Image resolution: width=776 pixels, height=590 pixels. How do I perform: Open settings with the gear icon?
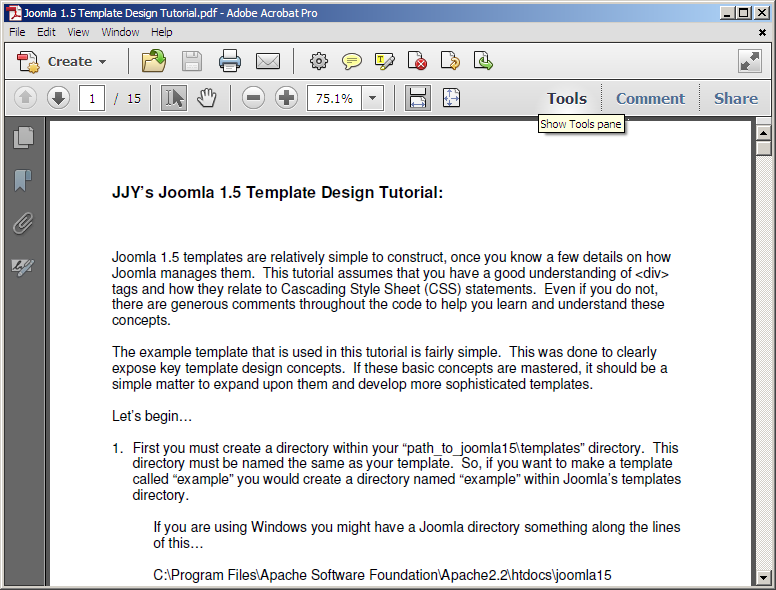coord(319,61)
